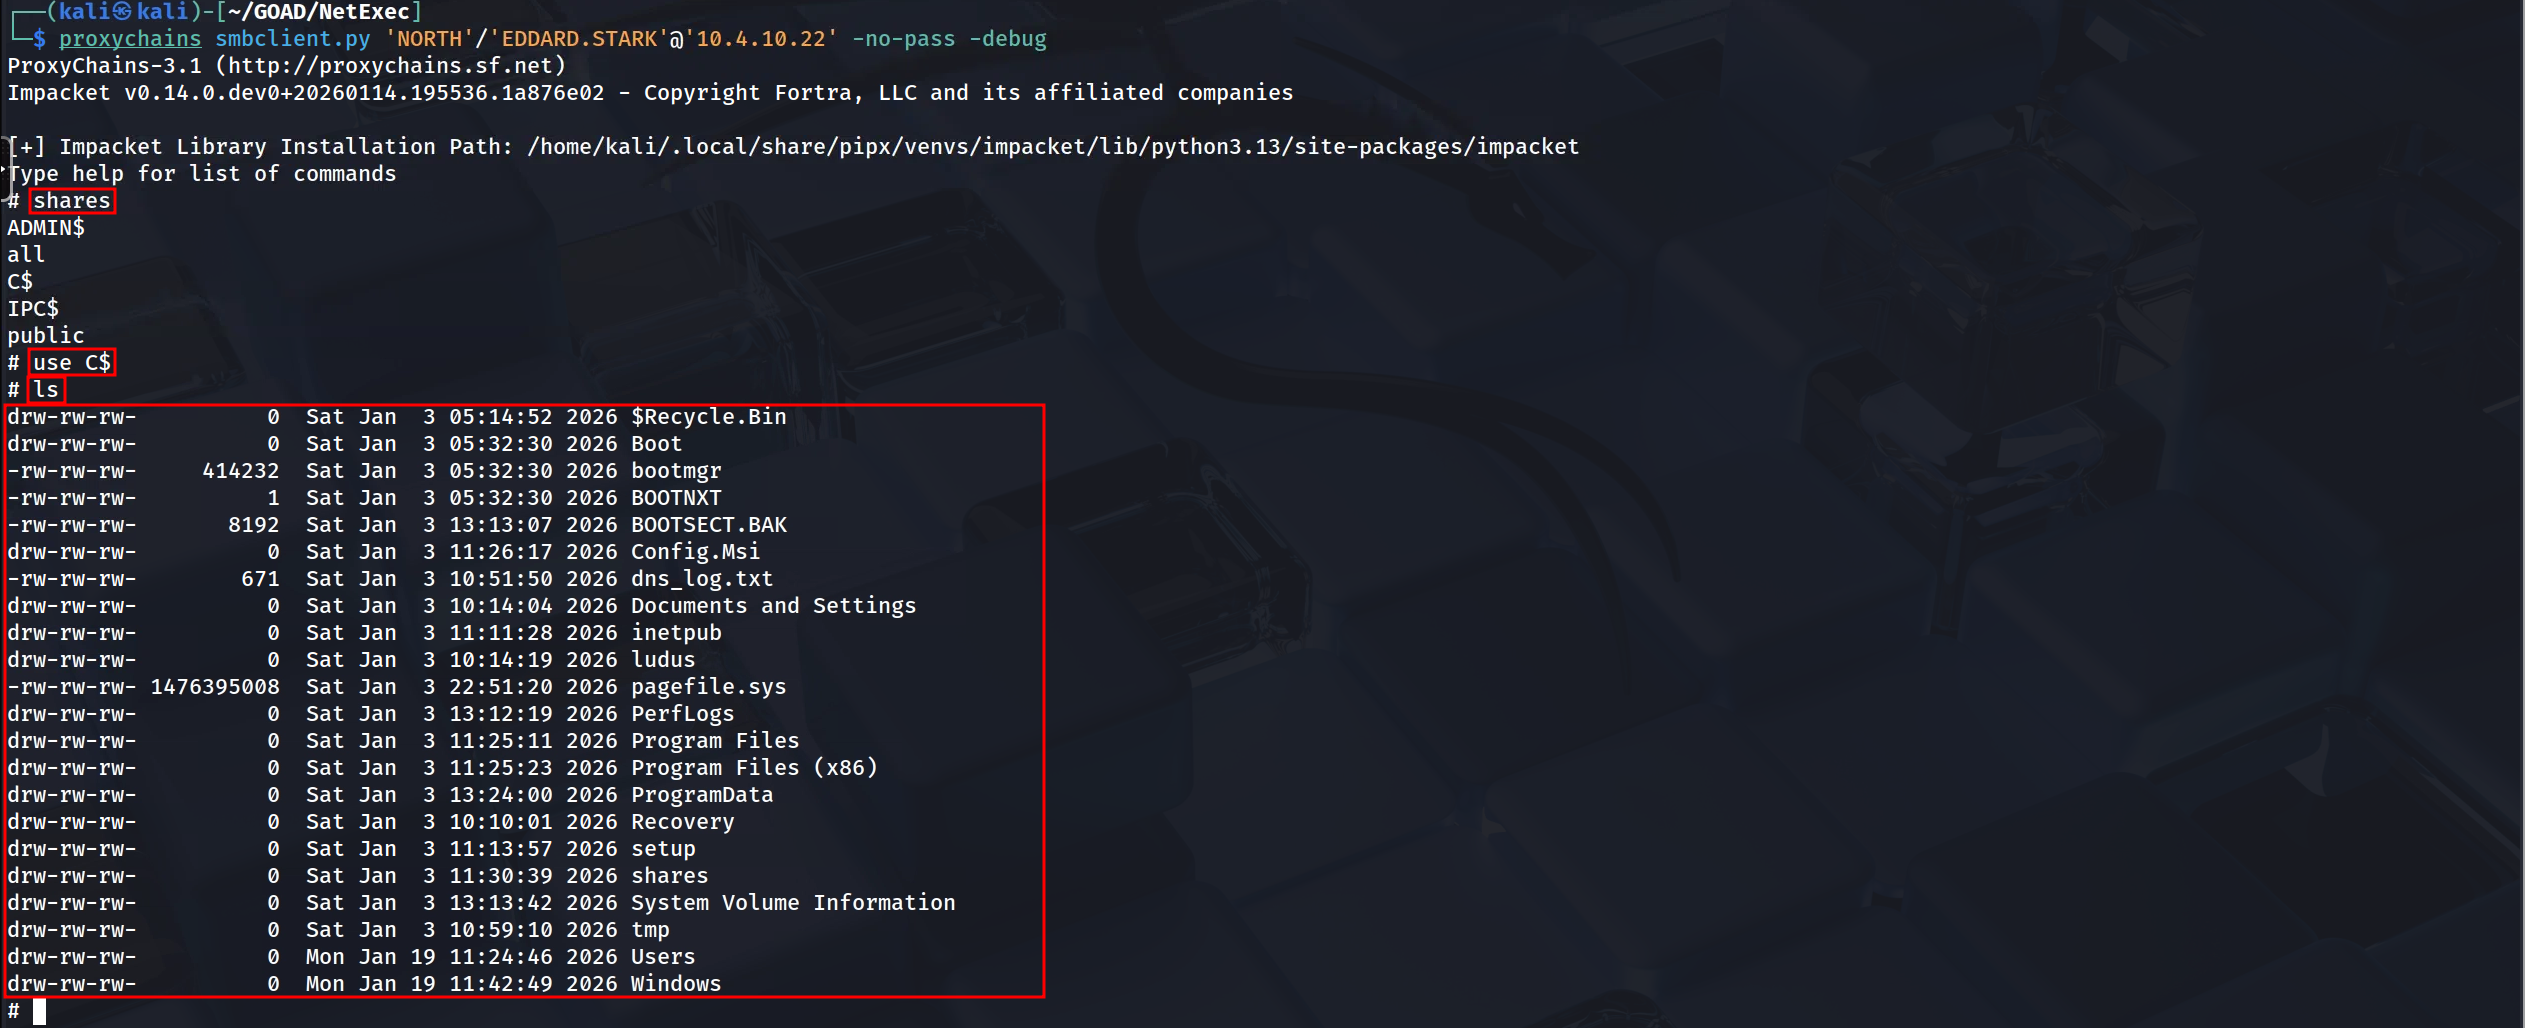The height and width of the screenshot is (1028, 2525).
Task: Click the smbclient.py script name
Action: click(293, 39)
